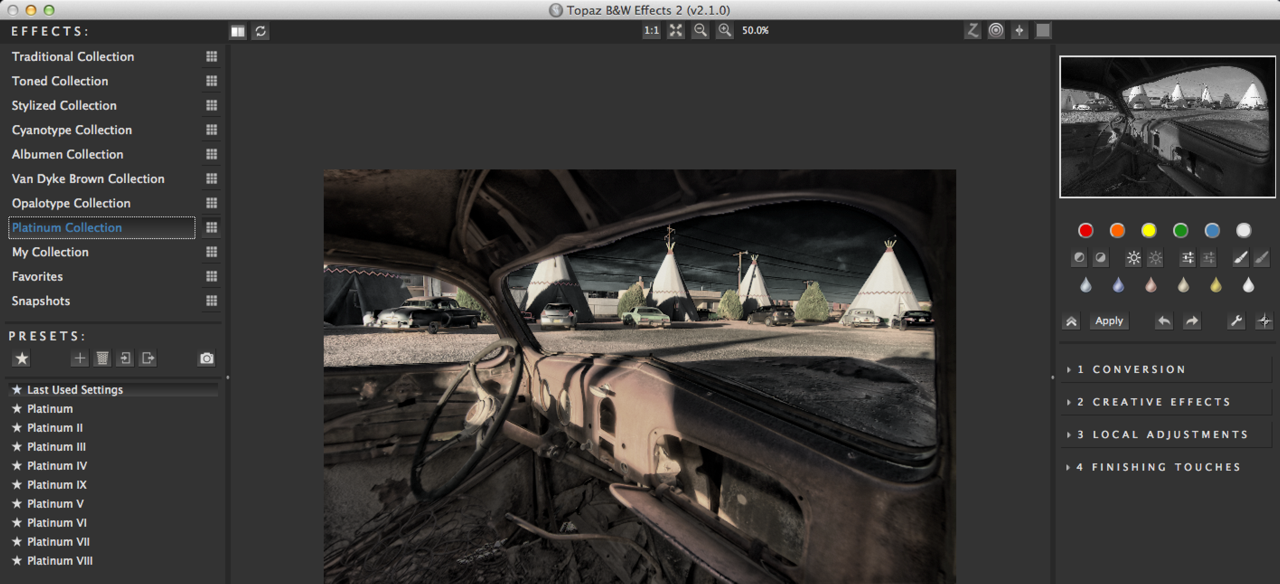Image resolution: width=1280 pixels, height=584 pixels.
Task: Click the export preset icon
Action: point(148,359)
